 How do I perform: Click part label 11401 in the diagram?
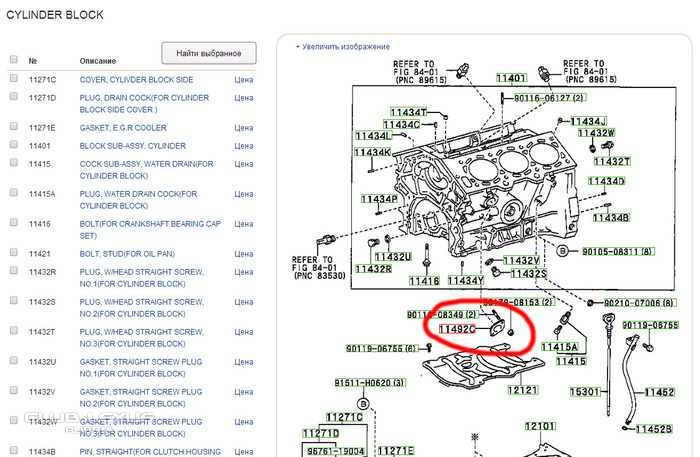click(x=511, y=78)
